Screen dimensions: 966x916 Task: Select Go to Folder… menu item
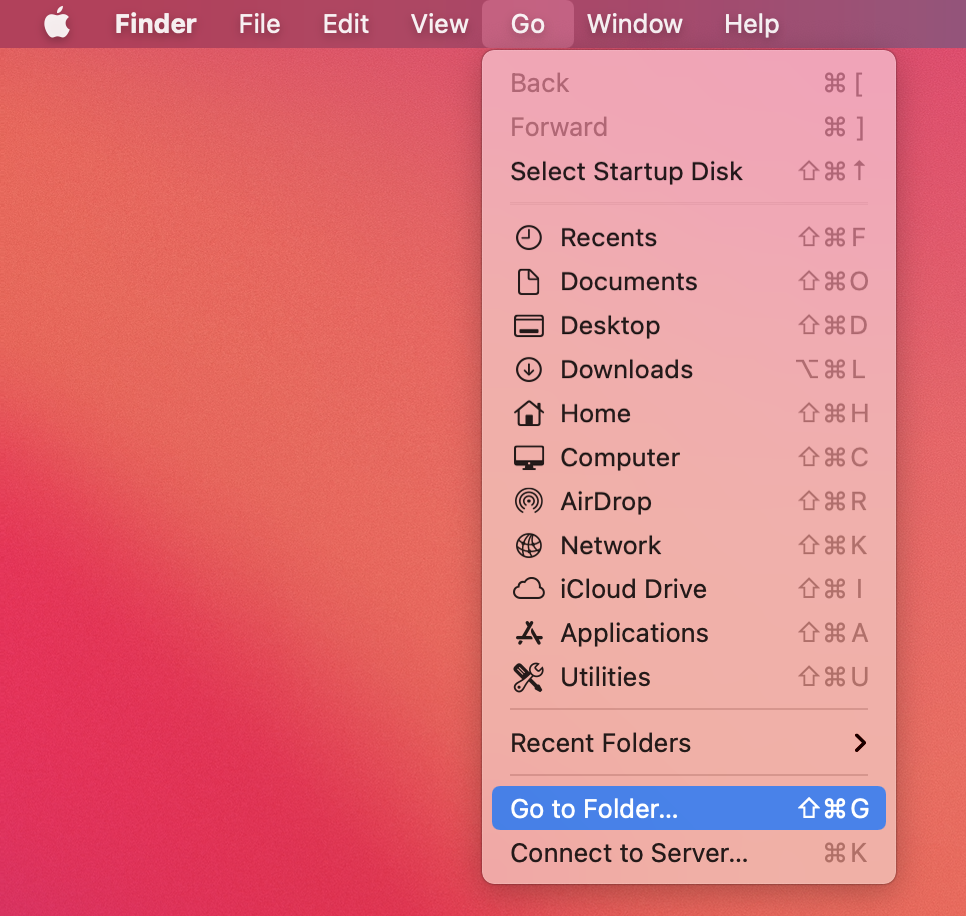click(689, 808)
